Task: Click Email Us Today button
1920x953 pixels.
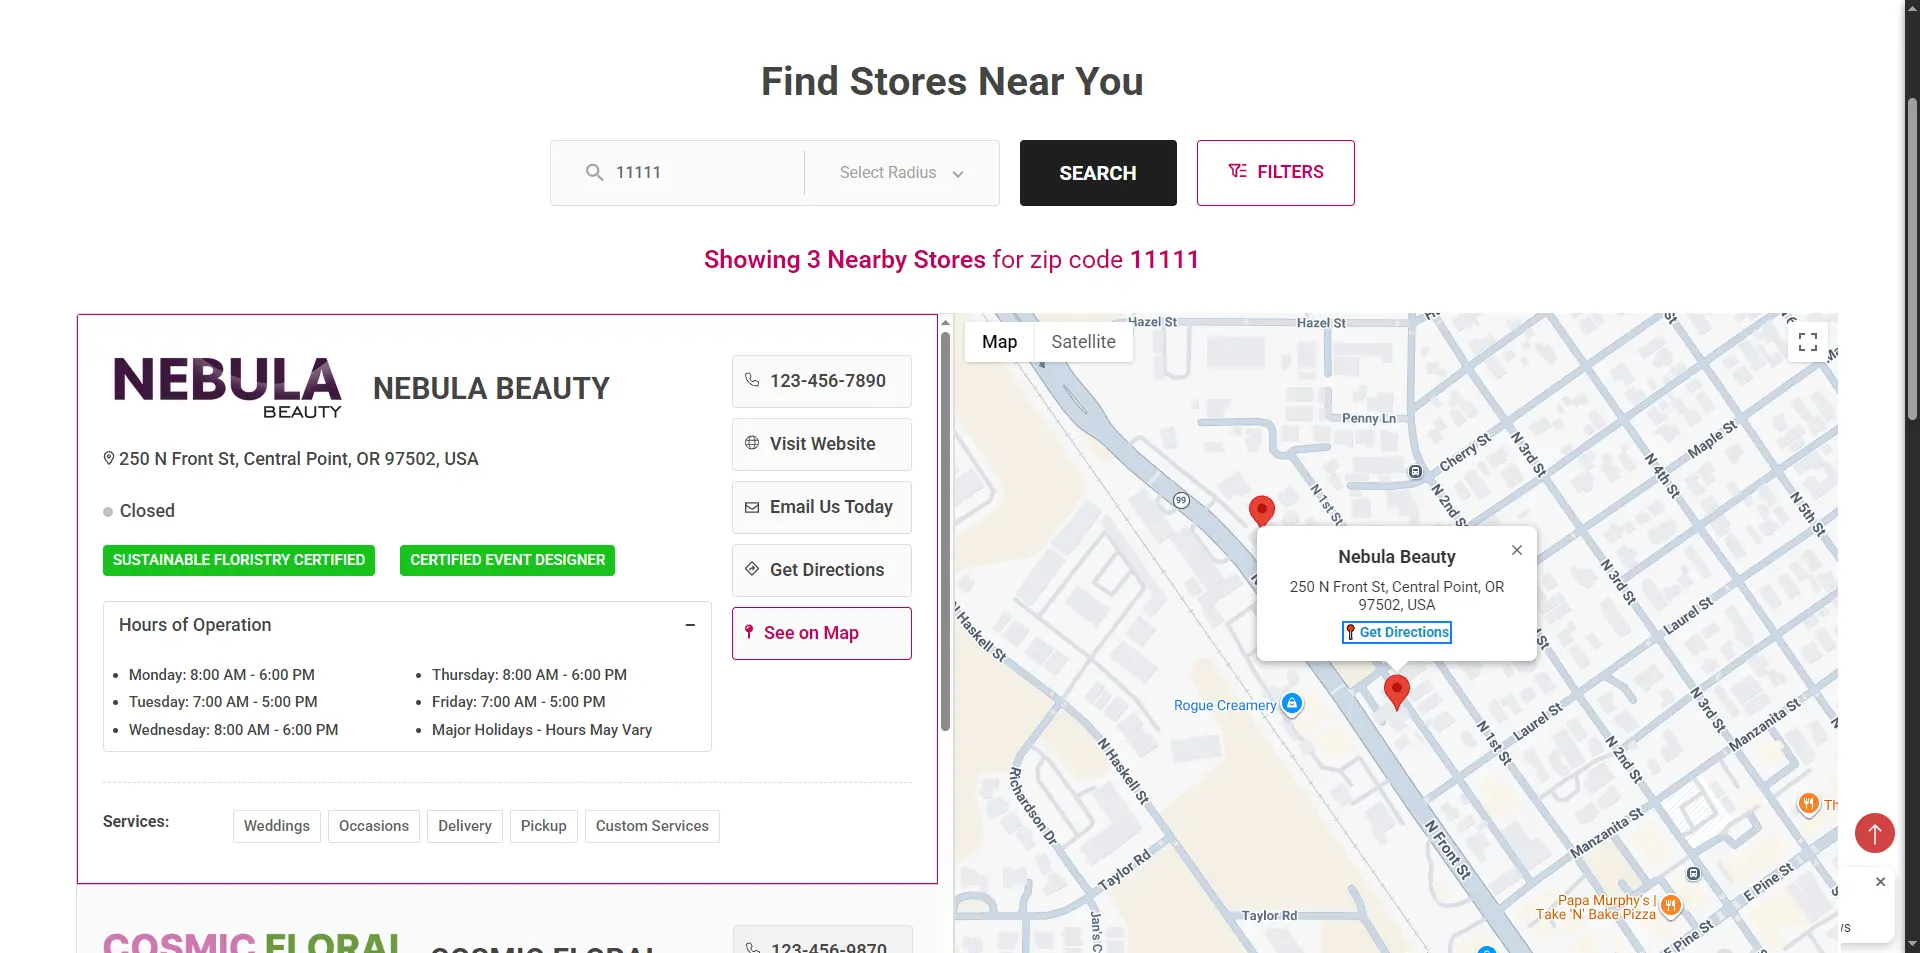Action: (821, 507)
